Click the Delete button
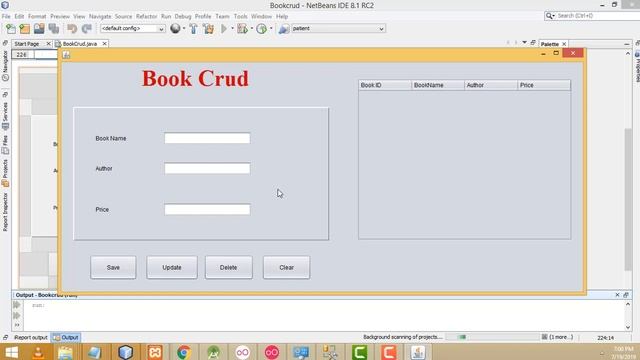 pos(229,267)
